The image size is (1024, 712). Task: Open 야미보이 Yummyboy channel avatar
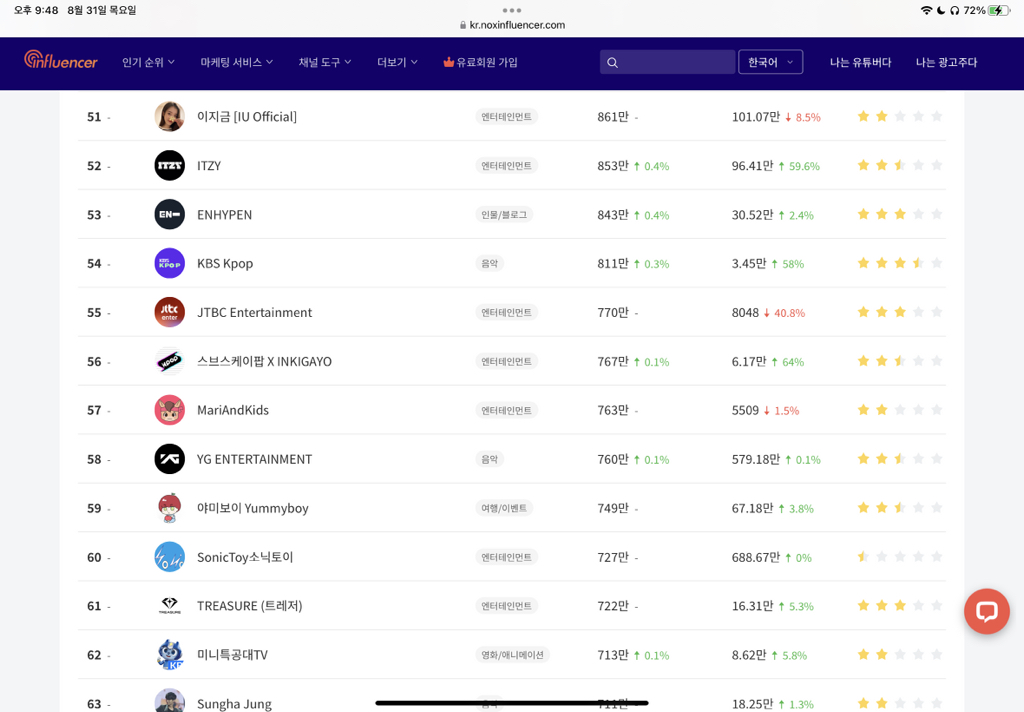tap(169, 508)
